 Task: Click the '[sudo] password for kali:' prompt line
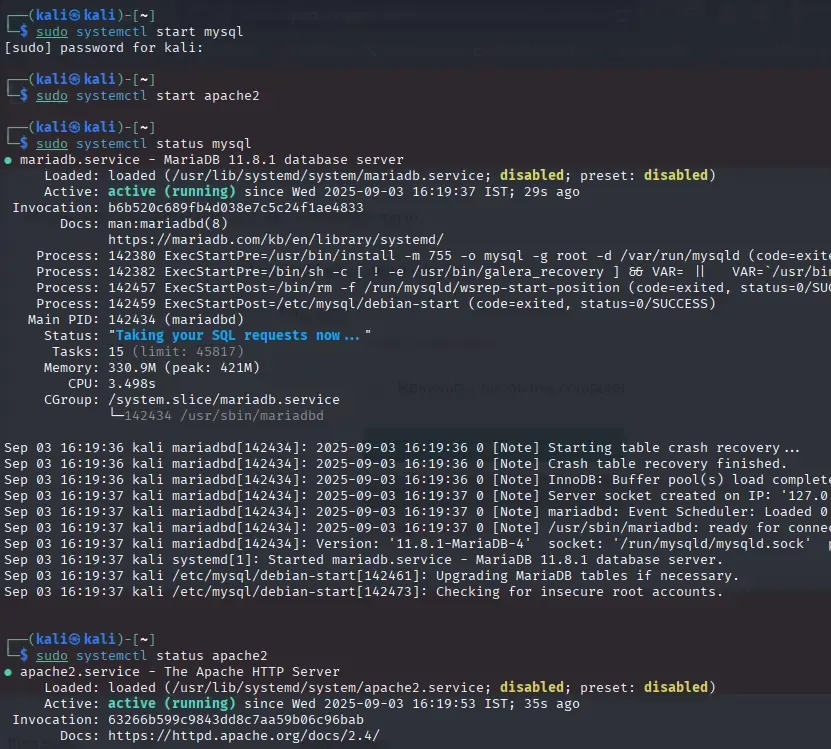pos(103,48)
